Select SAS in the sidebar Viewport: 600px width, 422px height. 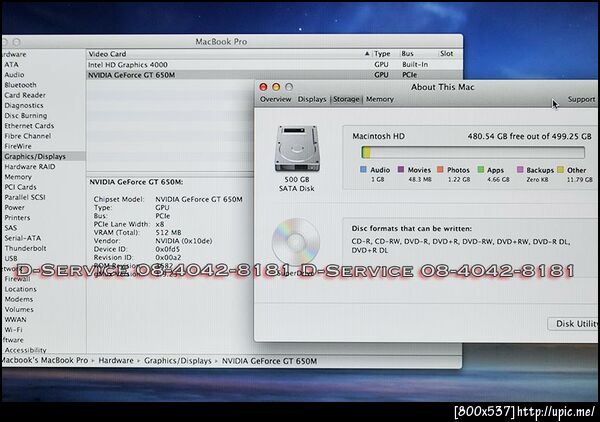click(x=11, y=228)
